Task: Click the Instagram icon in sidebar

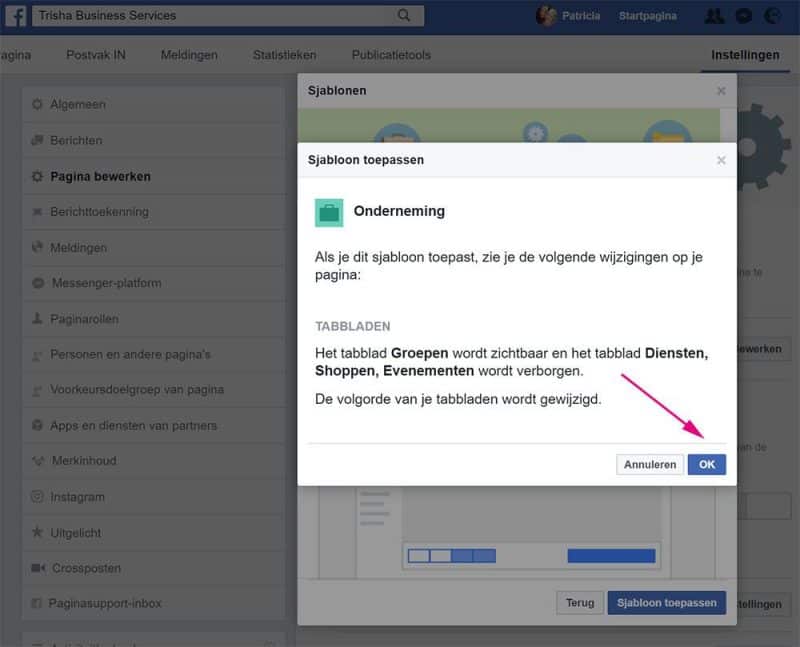Action: pos(37,496)
